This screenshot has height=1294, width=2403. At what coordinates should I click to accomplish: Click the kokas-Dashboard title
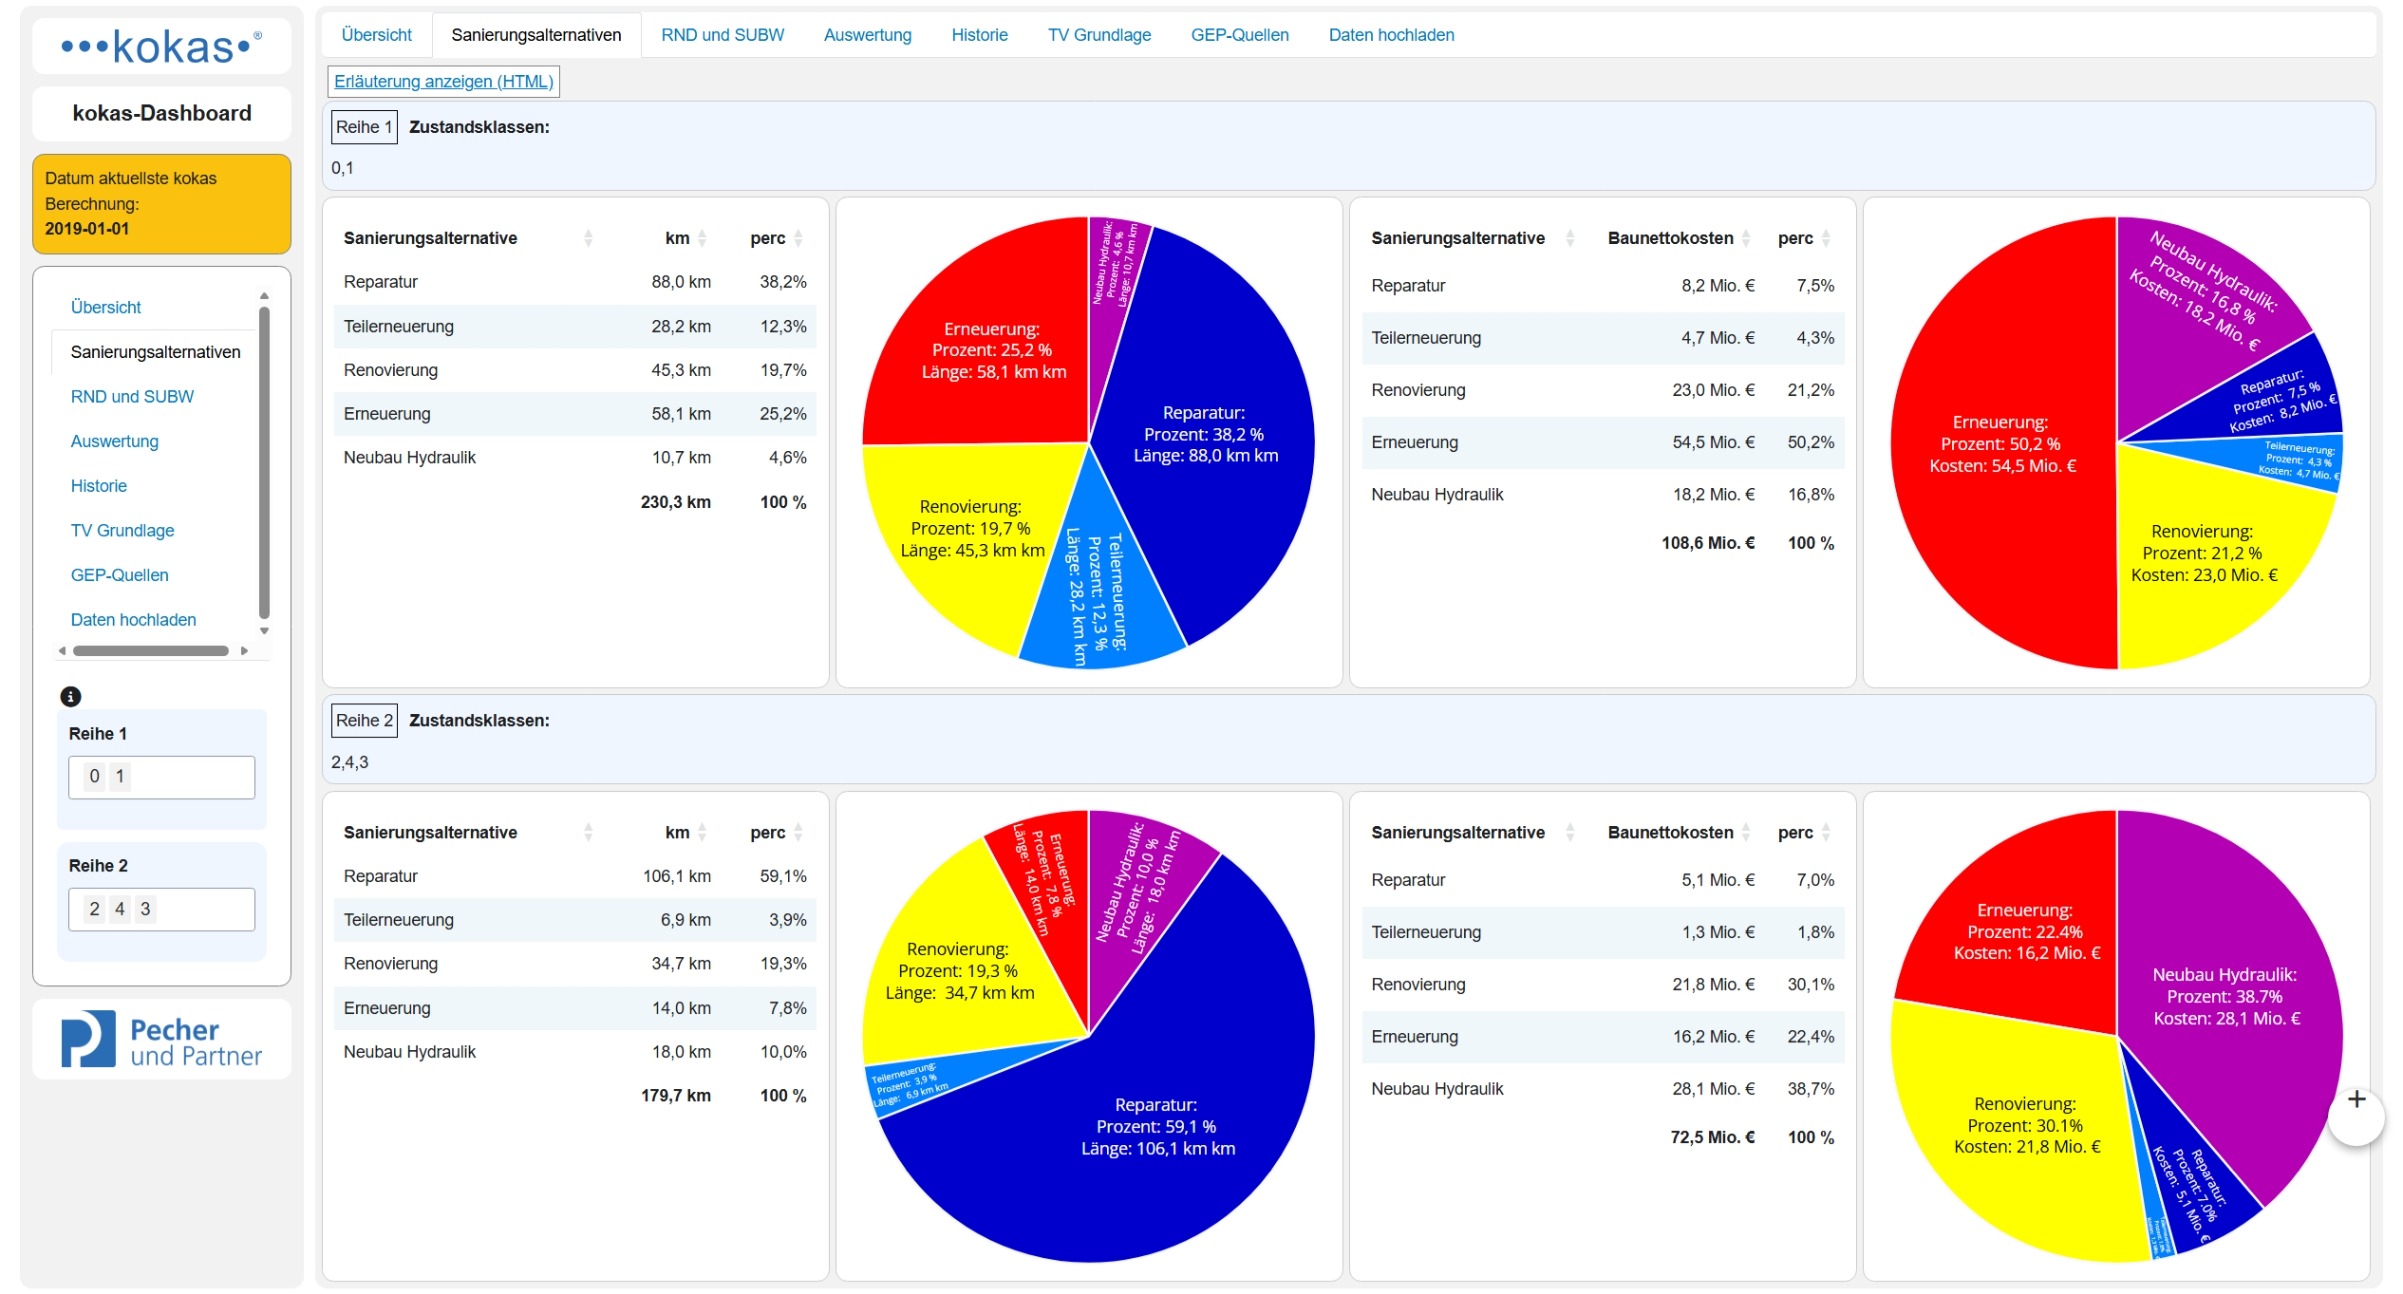click(x=162, y=113)
